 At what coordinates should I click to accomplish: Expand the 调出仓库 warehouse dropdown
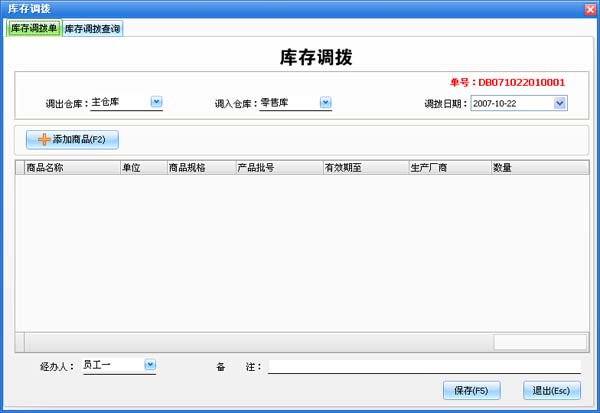(x=156, y=101)
